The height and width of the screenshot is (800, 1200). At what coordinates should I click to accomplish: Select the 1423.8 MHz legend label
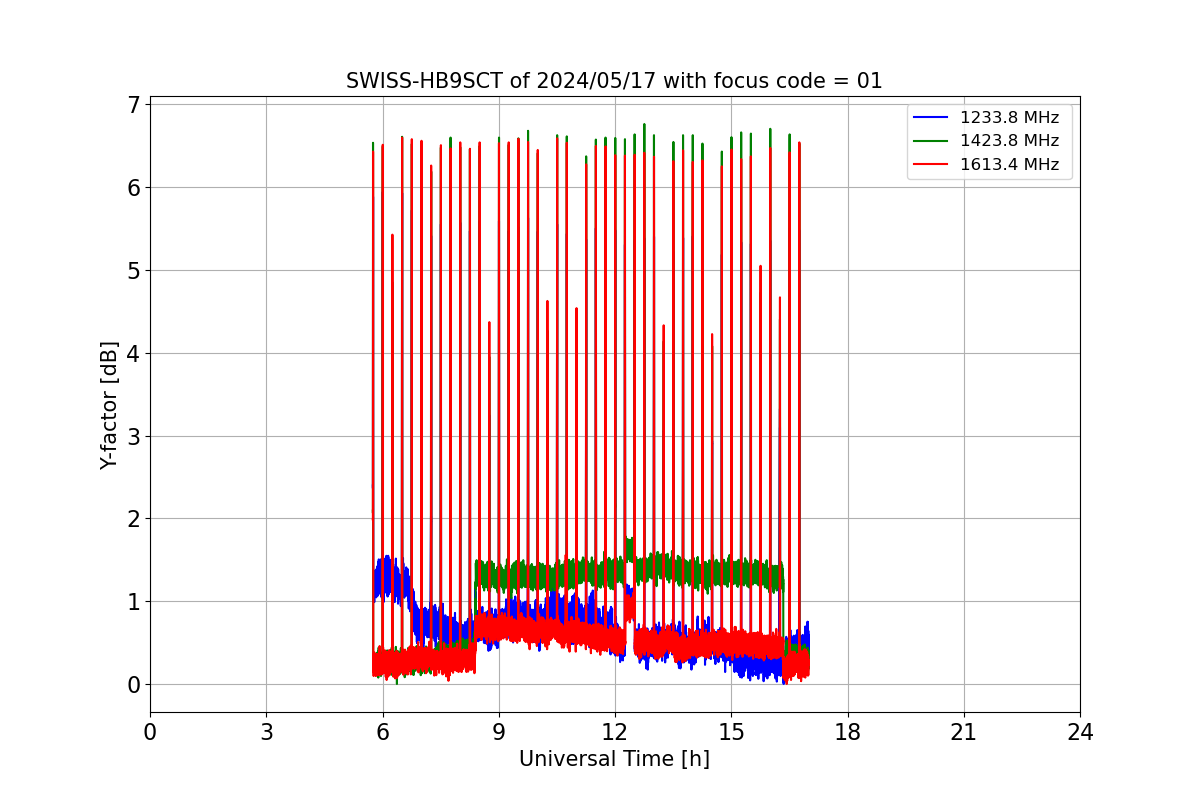coord(1009,141)
